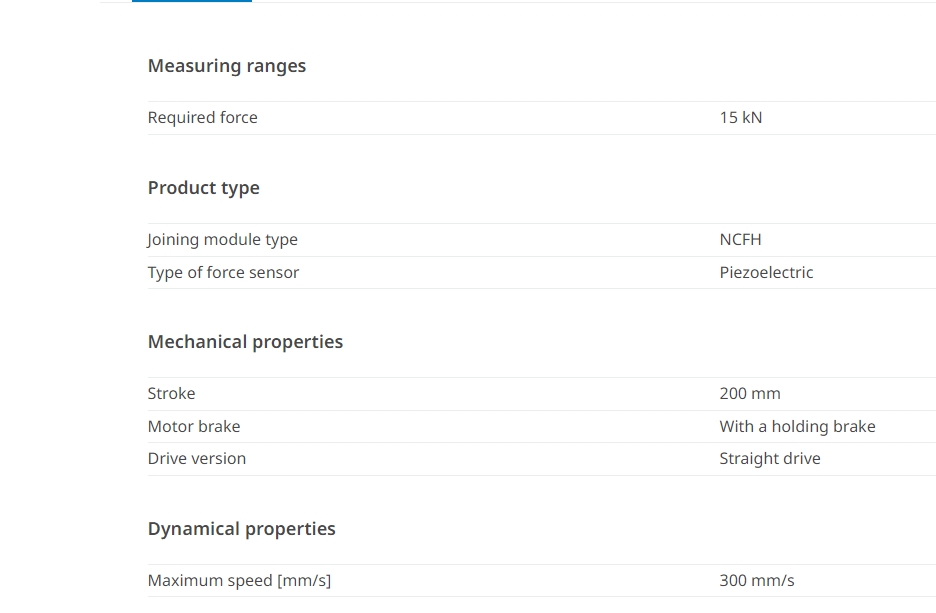Click the Dynamical properties section heading
Screen dimensions: 936x613
pos(242,529)
